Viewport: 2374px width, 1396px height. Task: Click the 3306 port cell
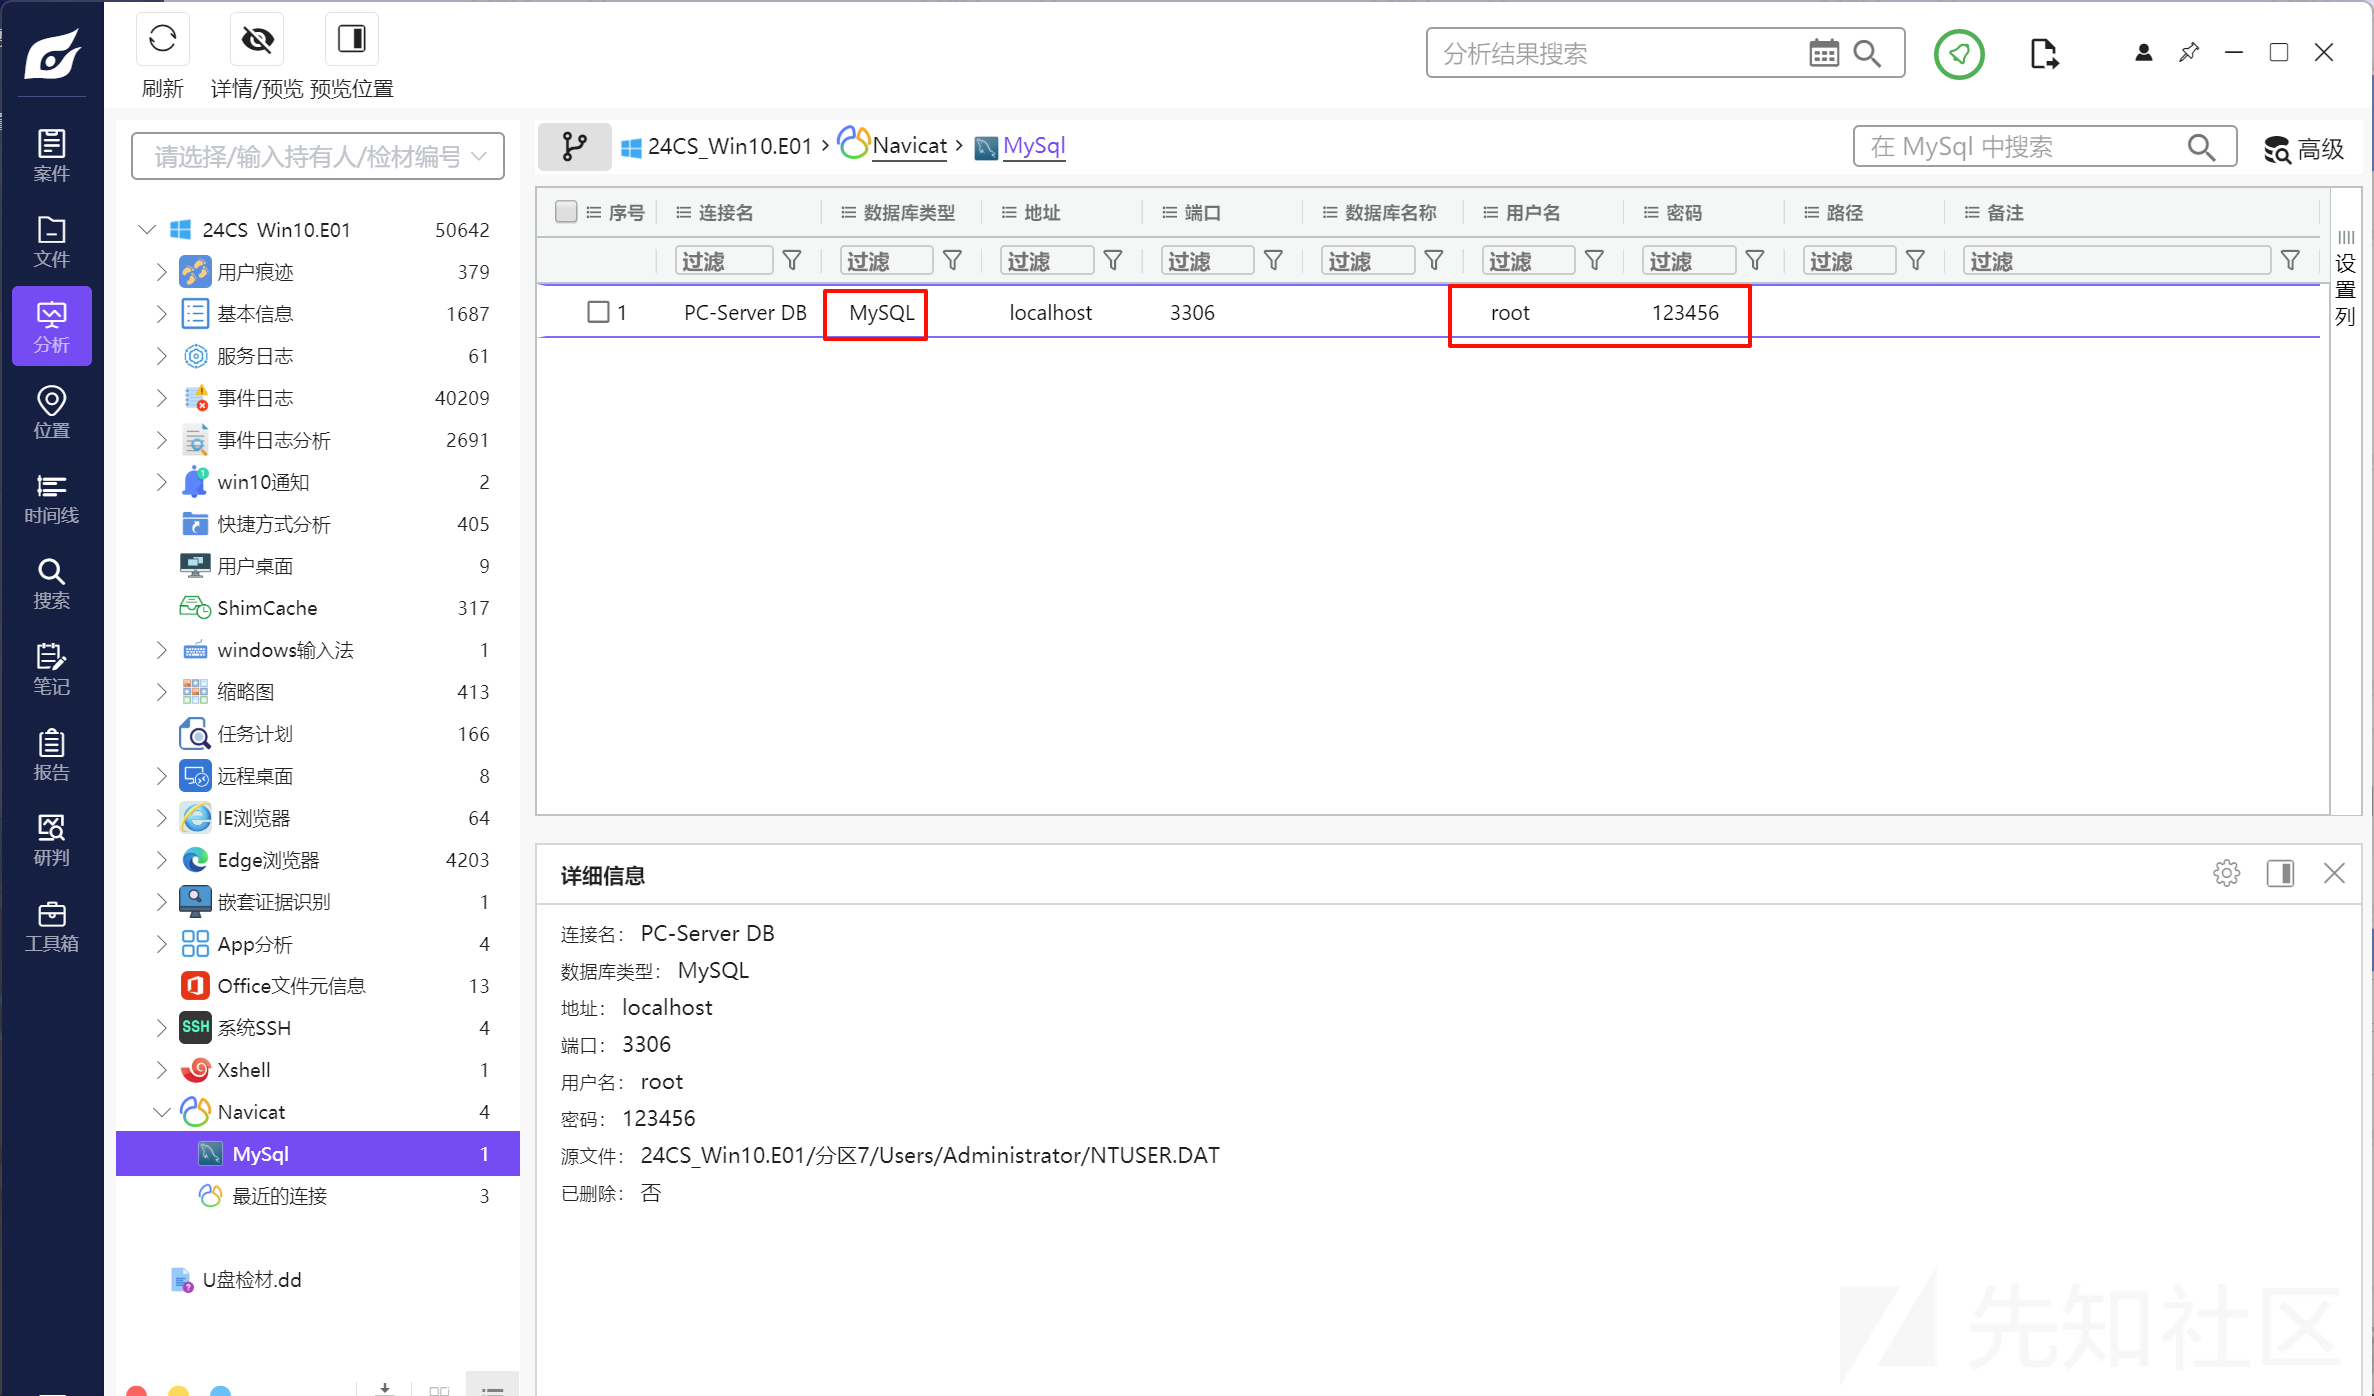(x=1192, y=312)
